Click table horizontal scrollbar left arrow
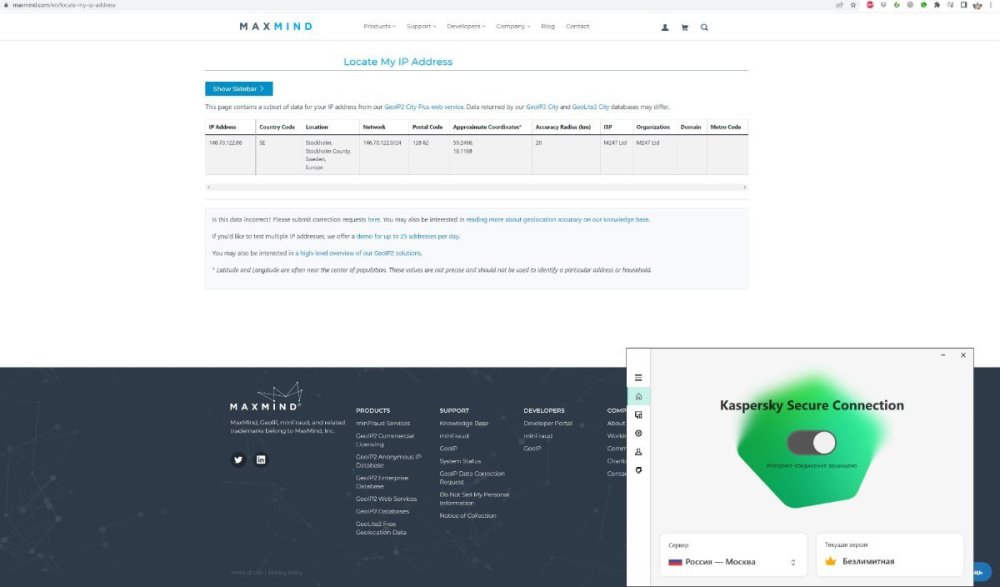Screen dimensions: 1000x587 click(x=209, y=187)
